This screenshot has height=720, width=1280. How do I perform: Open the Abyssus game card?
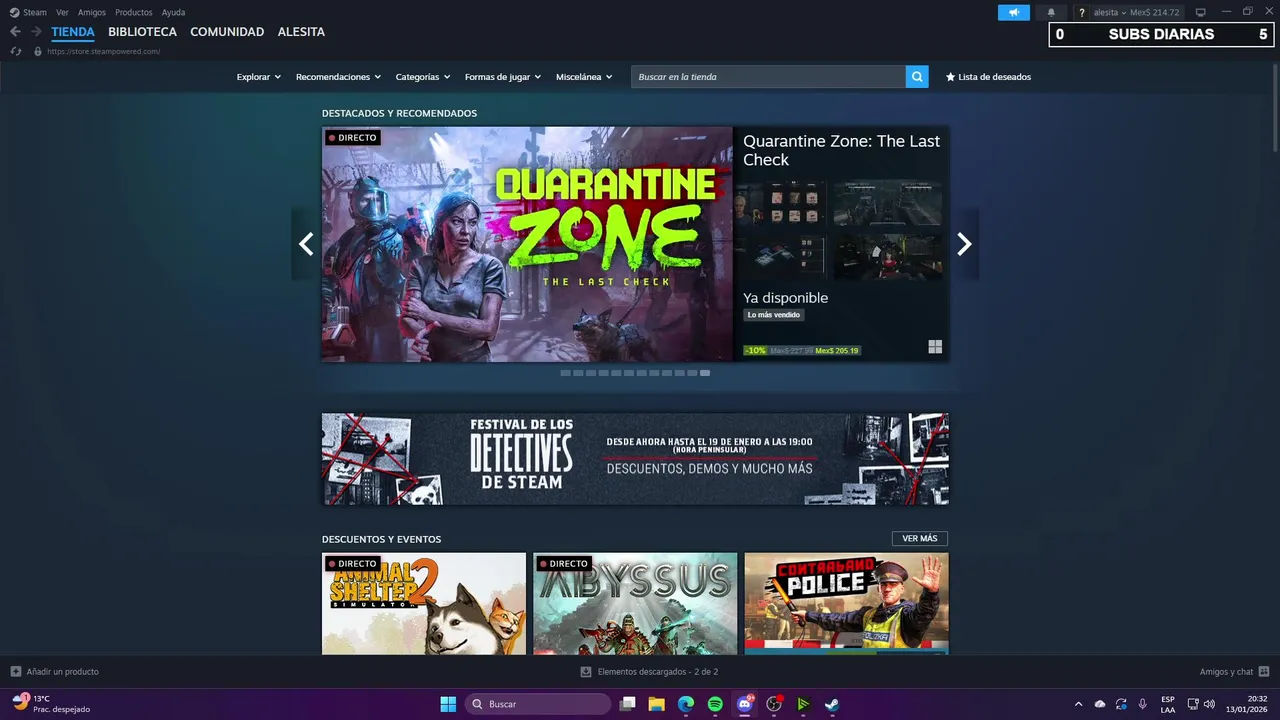[635, 604]
